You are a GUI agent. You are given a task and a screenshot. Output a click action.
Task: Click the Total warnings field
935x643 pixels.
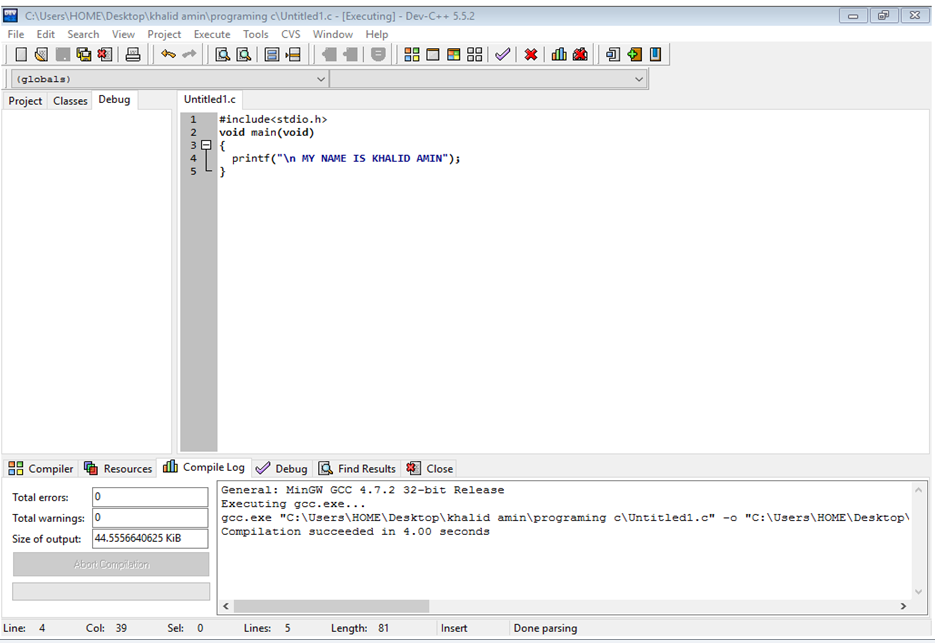tap(150, 518)
